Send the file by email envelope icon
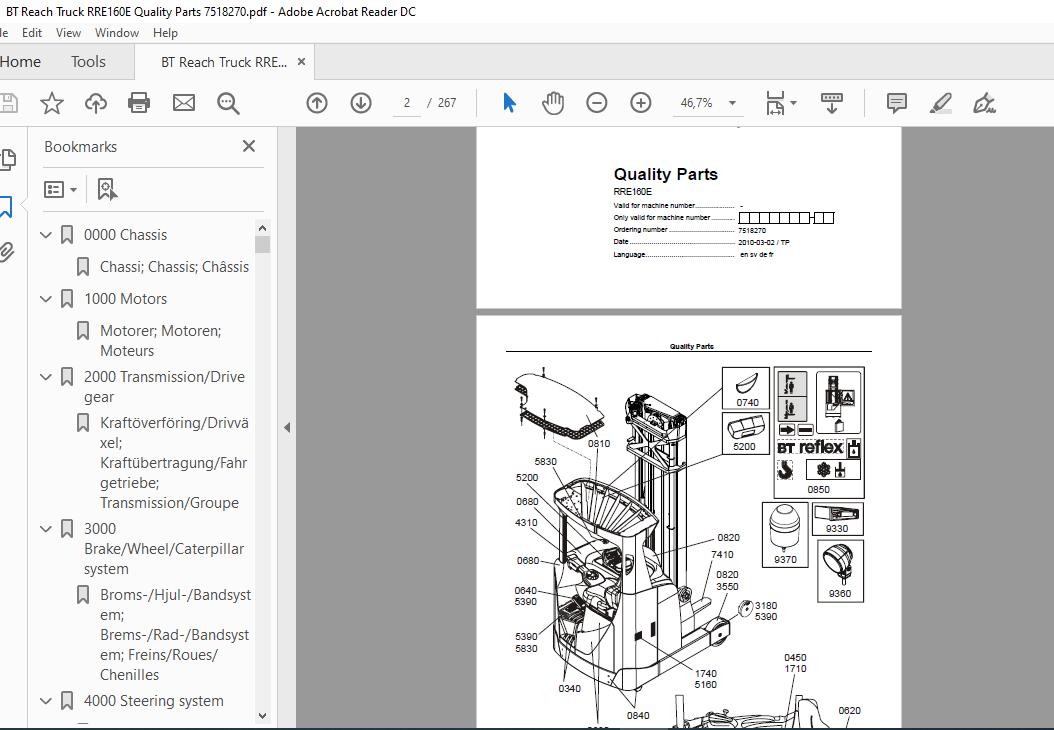The height and width of the screenshot is (730, 1054). 184,103
